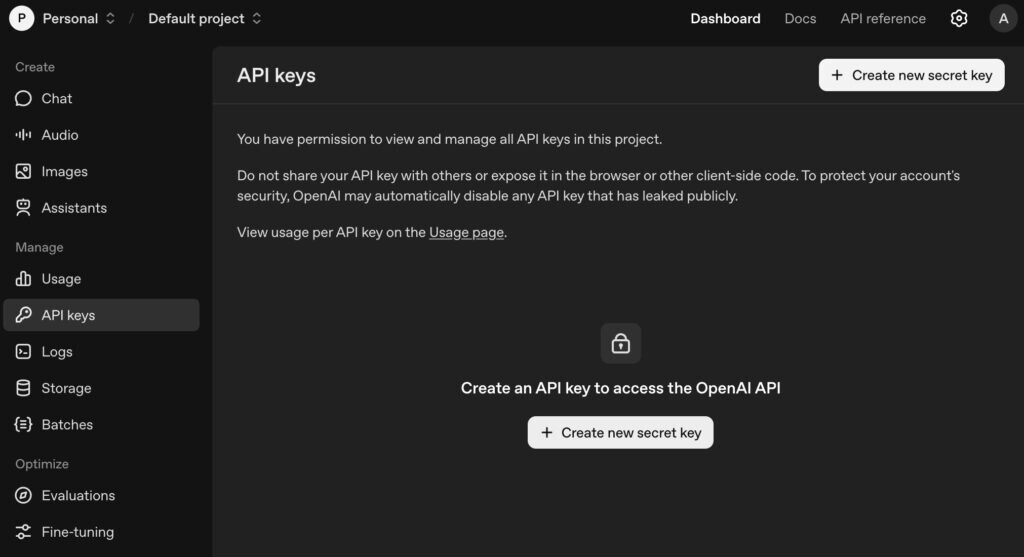Select the Batches curly braces icon
1024x557 pixels.
tap(23, 425)
